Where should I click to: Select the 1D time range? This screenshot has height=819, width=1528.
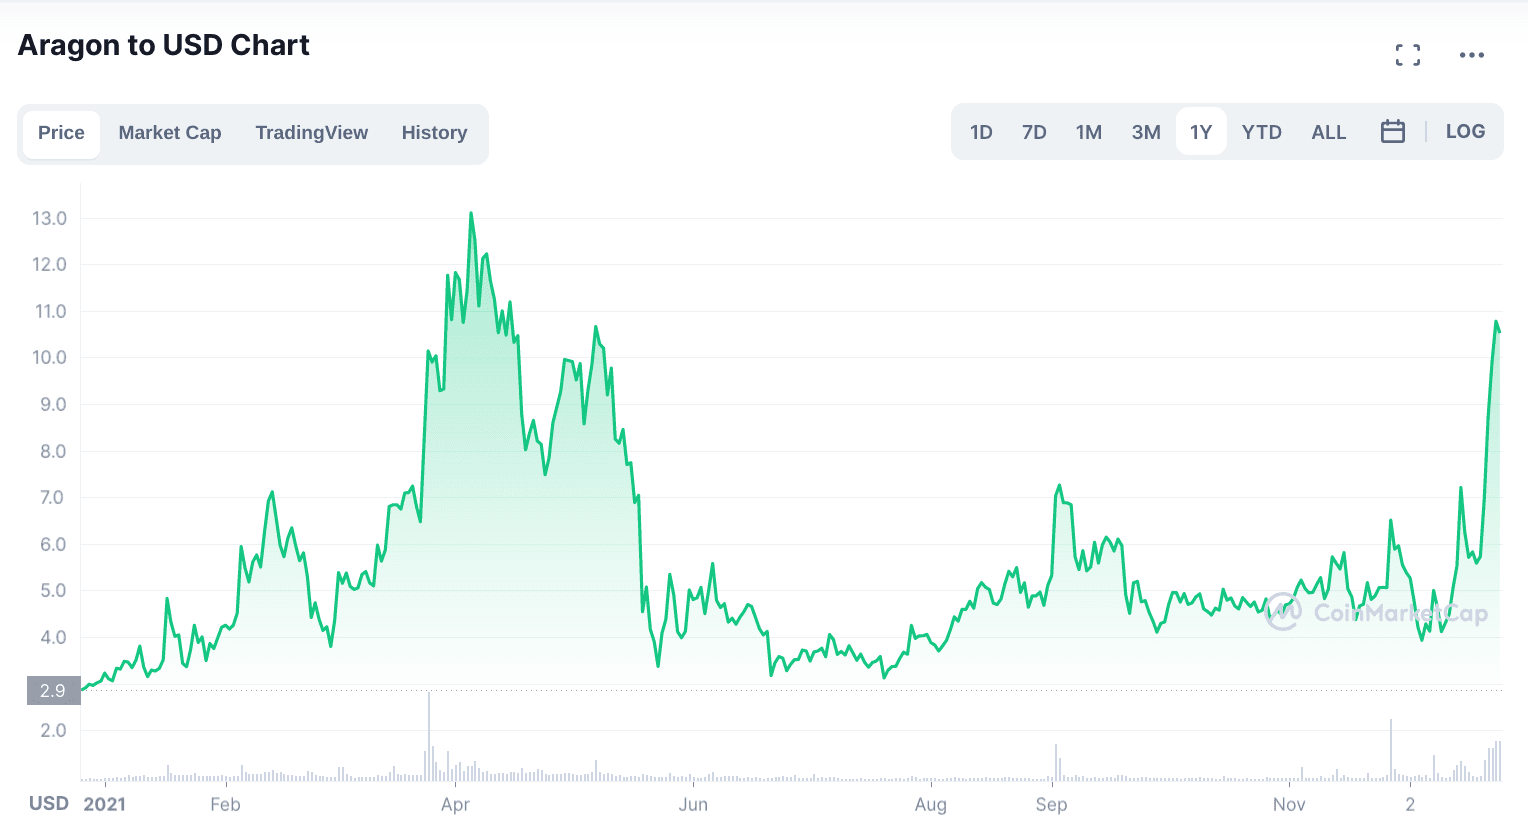pyautogui.click(x=981, y=132)
